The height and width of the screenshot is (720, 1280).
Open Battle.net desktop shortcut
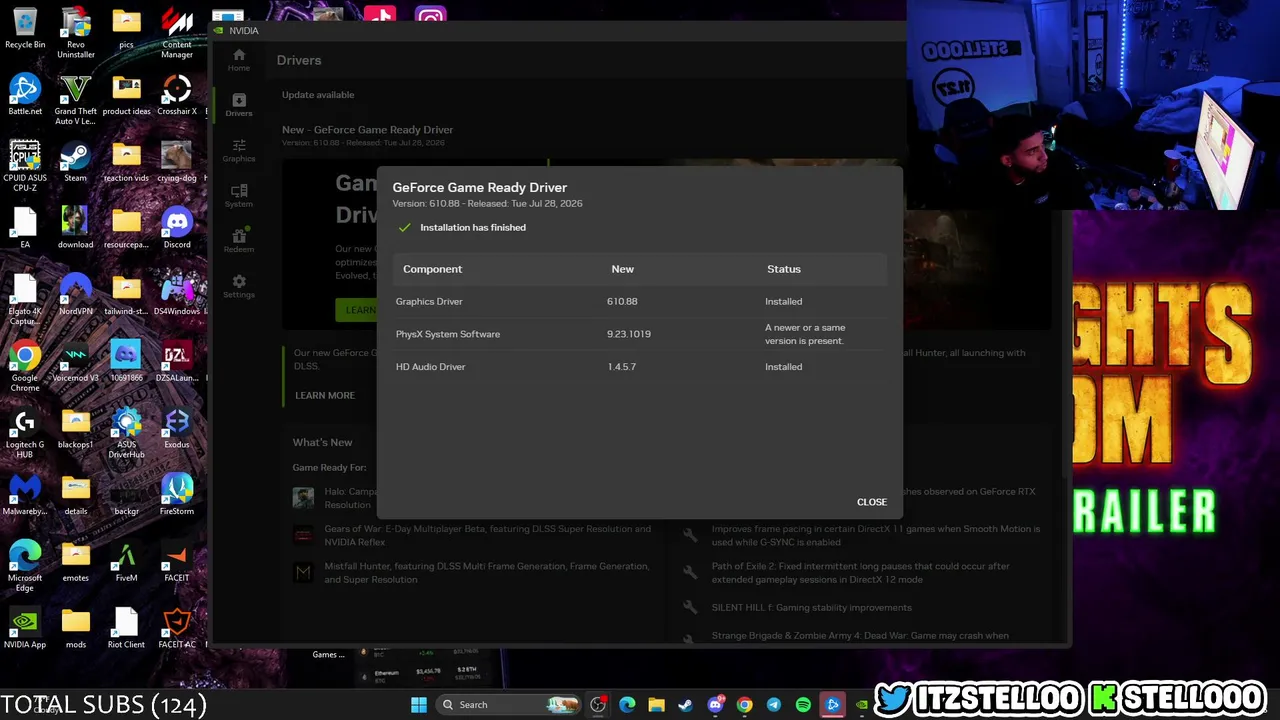coord(25,95)
